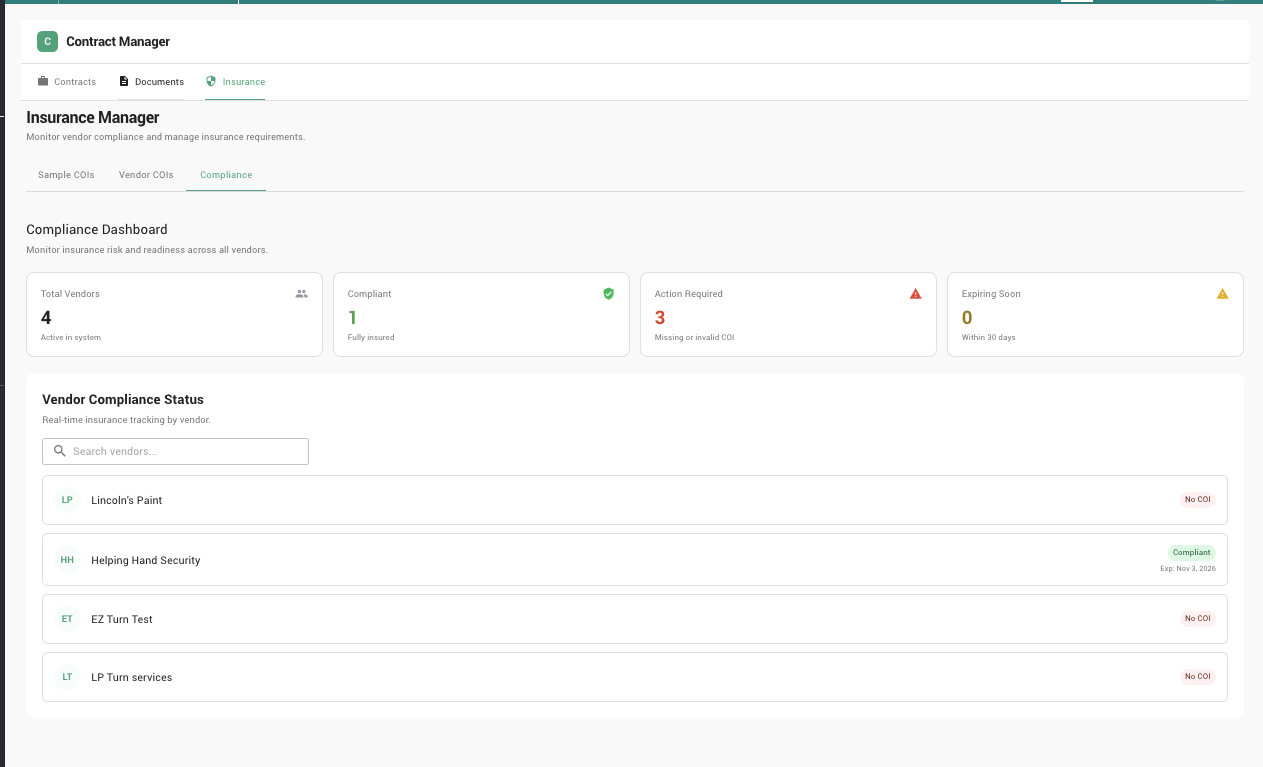Click the Within 30 days caption
1263x767 pixels.
pyautogui.click(x=988, y=338)
